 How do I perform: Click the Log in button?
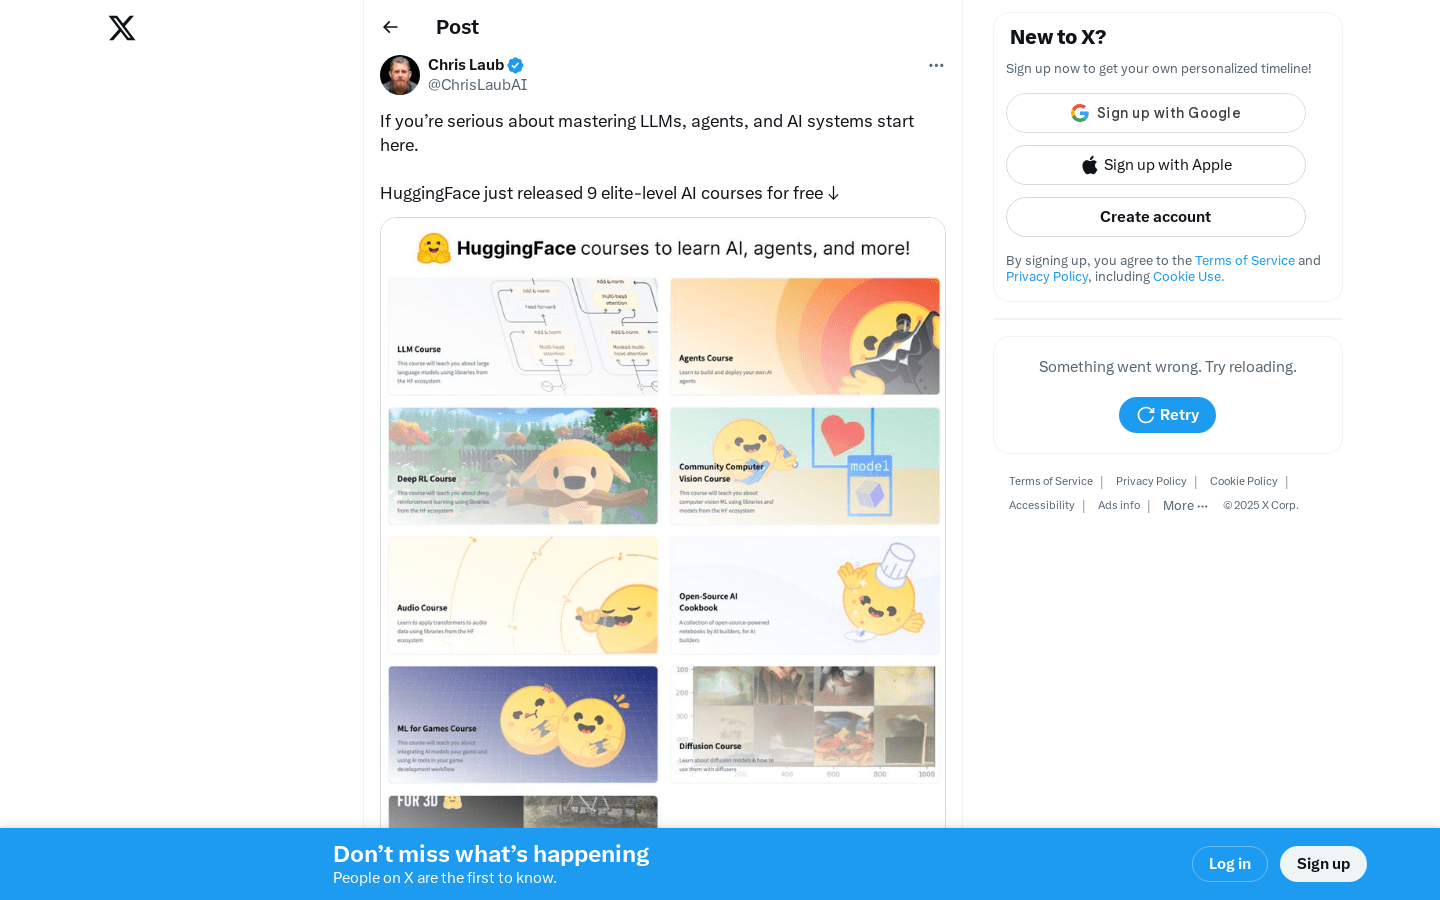tap(1230, 864)
